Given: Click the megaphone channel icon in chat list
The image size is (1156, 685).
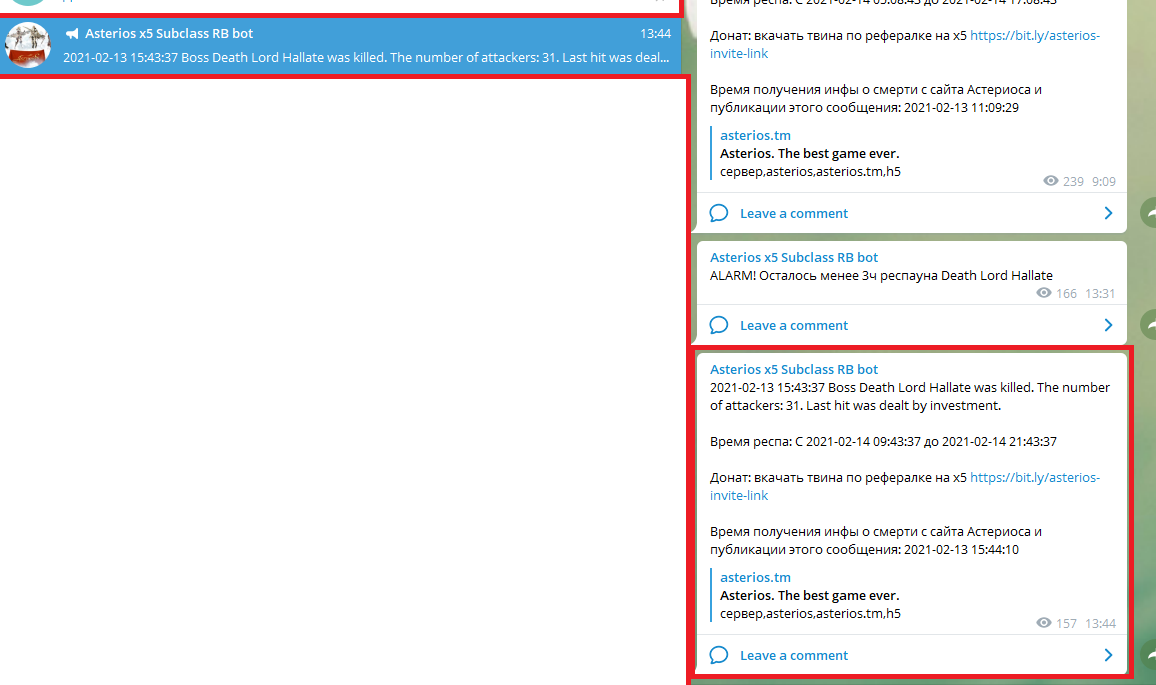Looking at the screenshot, I should point(72,34).
